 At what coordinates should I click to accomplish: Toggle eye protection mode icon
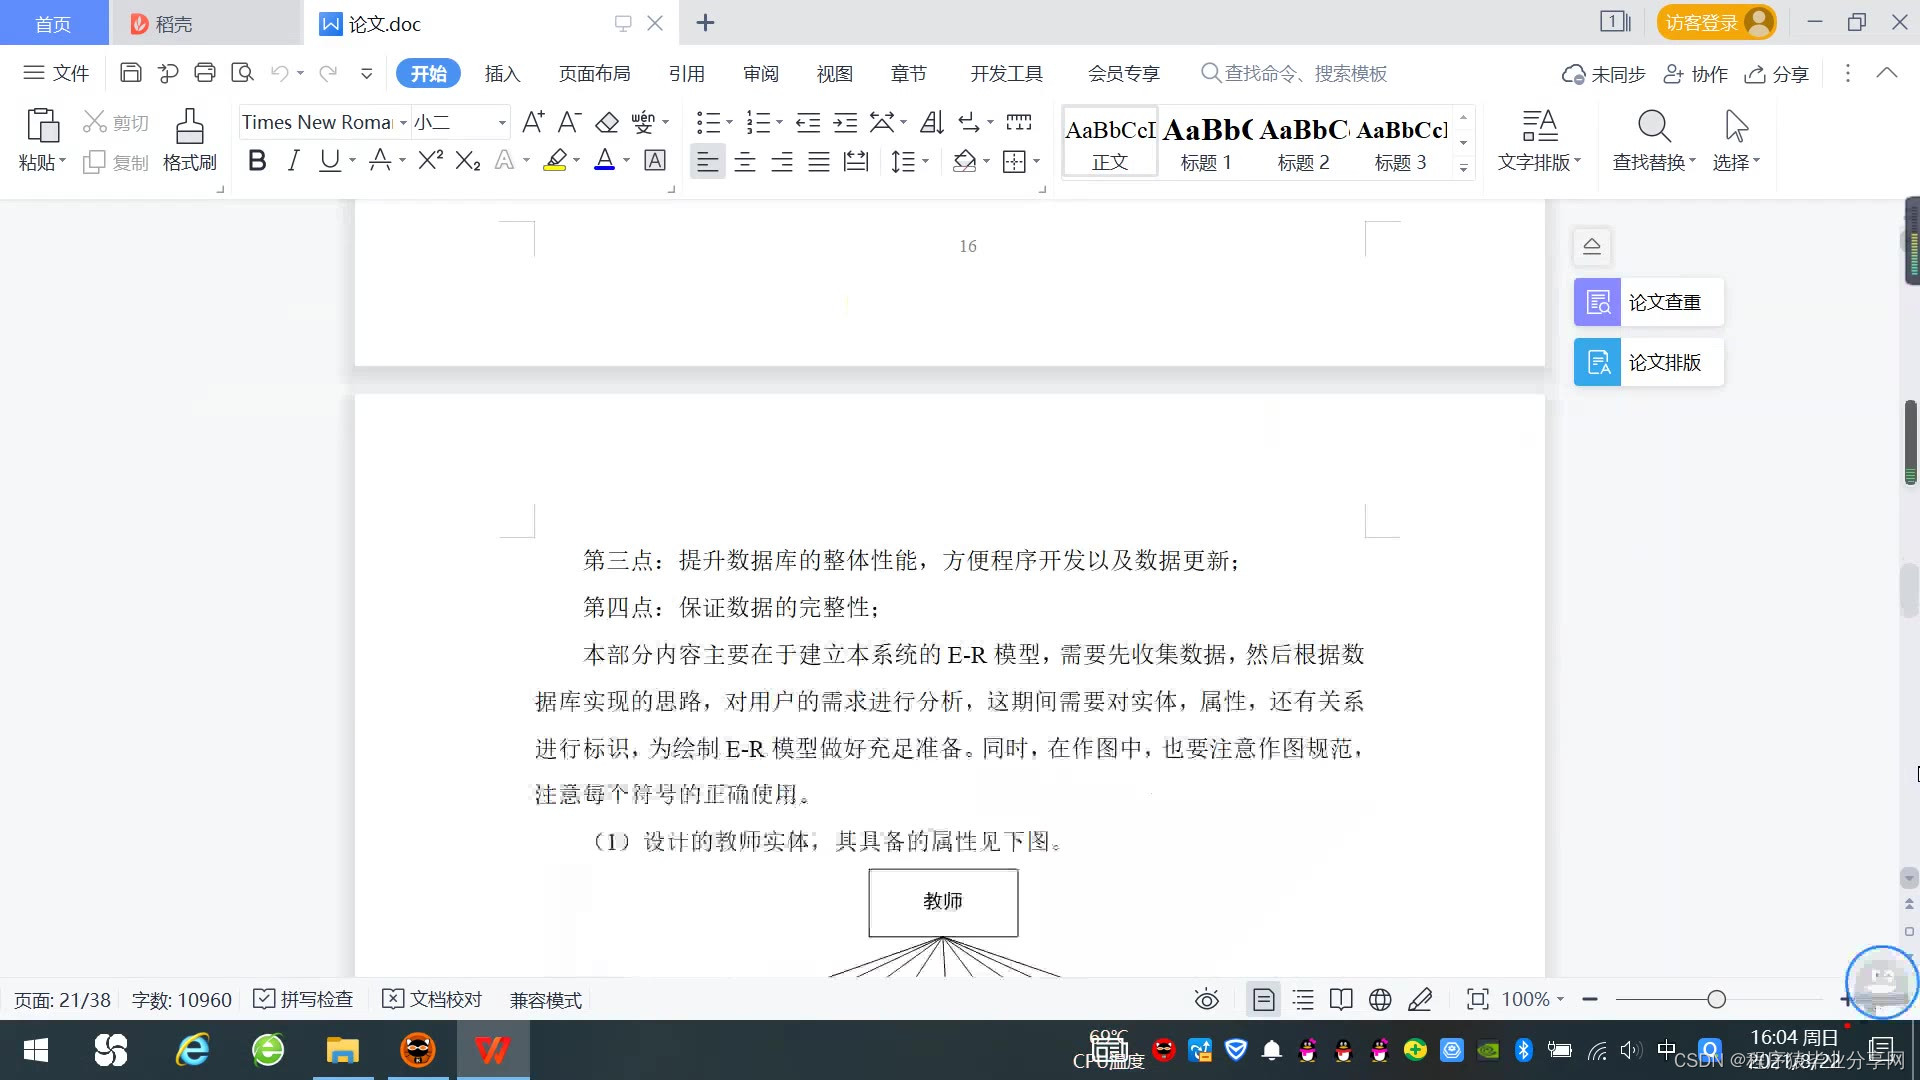(1207, 999)
